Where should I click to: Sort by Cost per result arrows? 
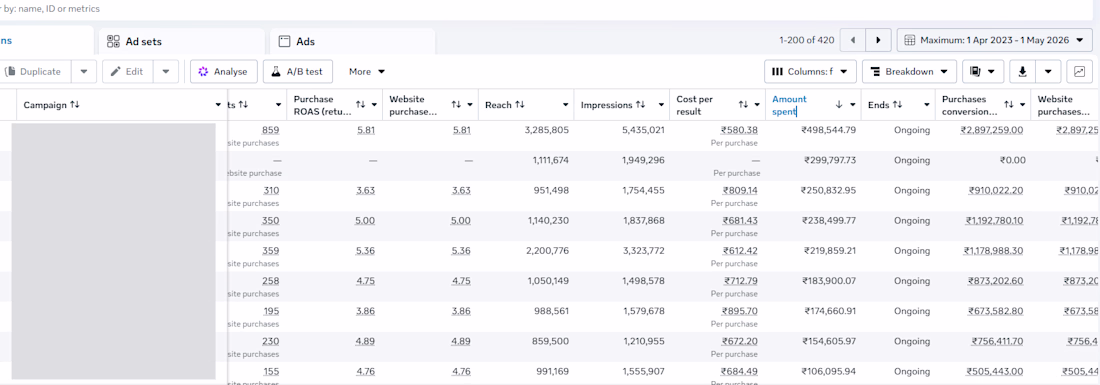point(743,104)
